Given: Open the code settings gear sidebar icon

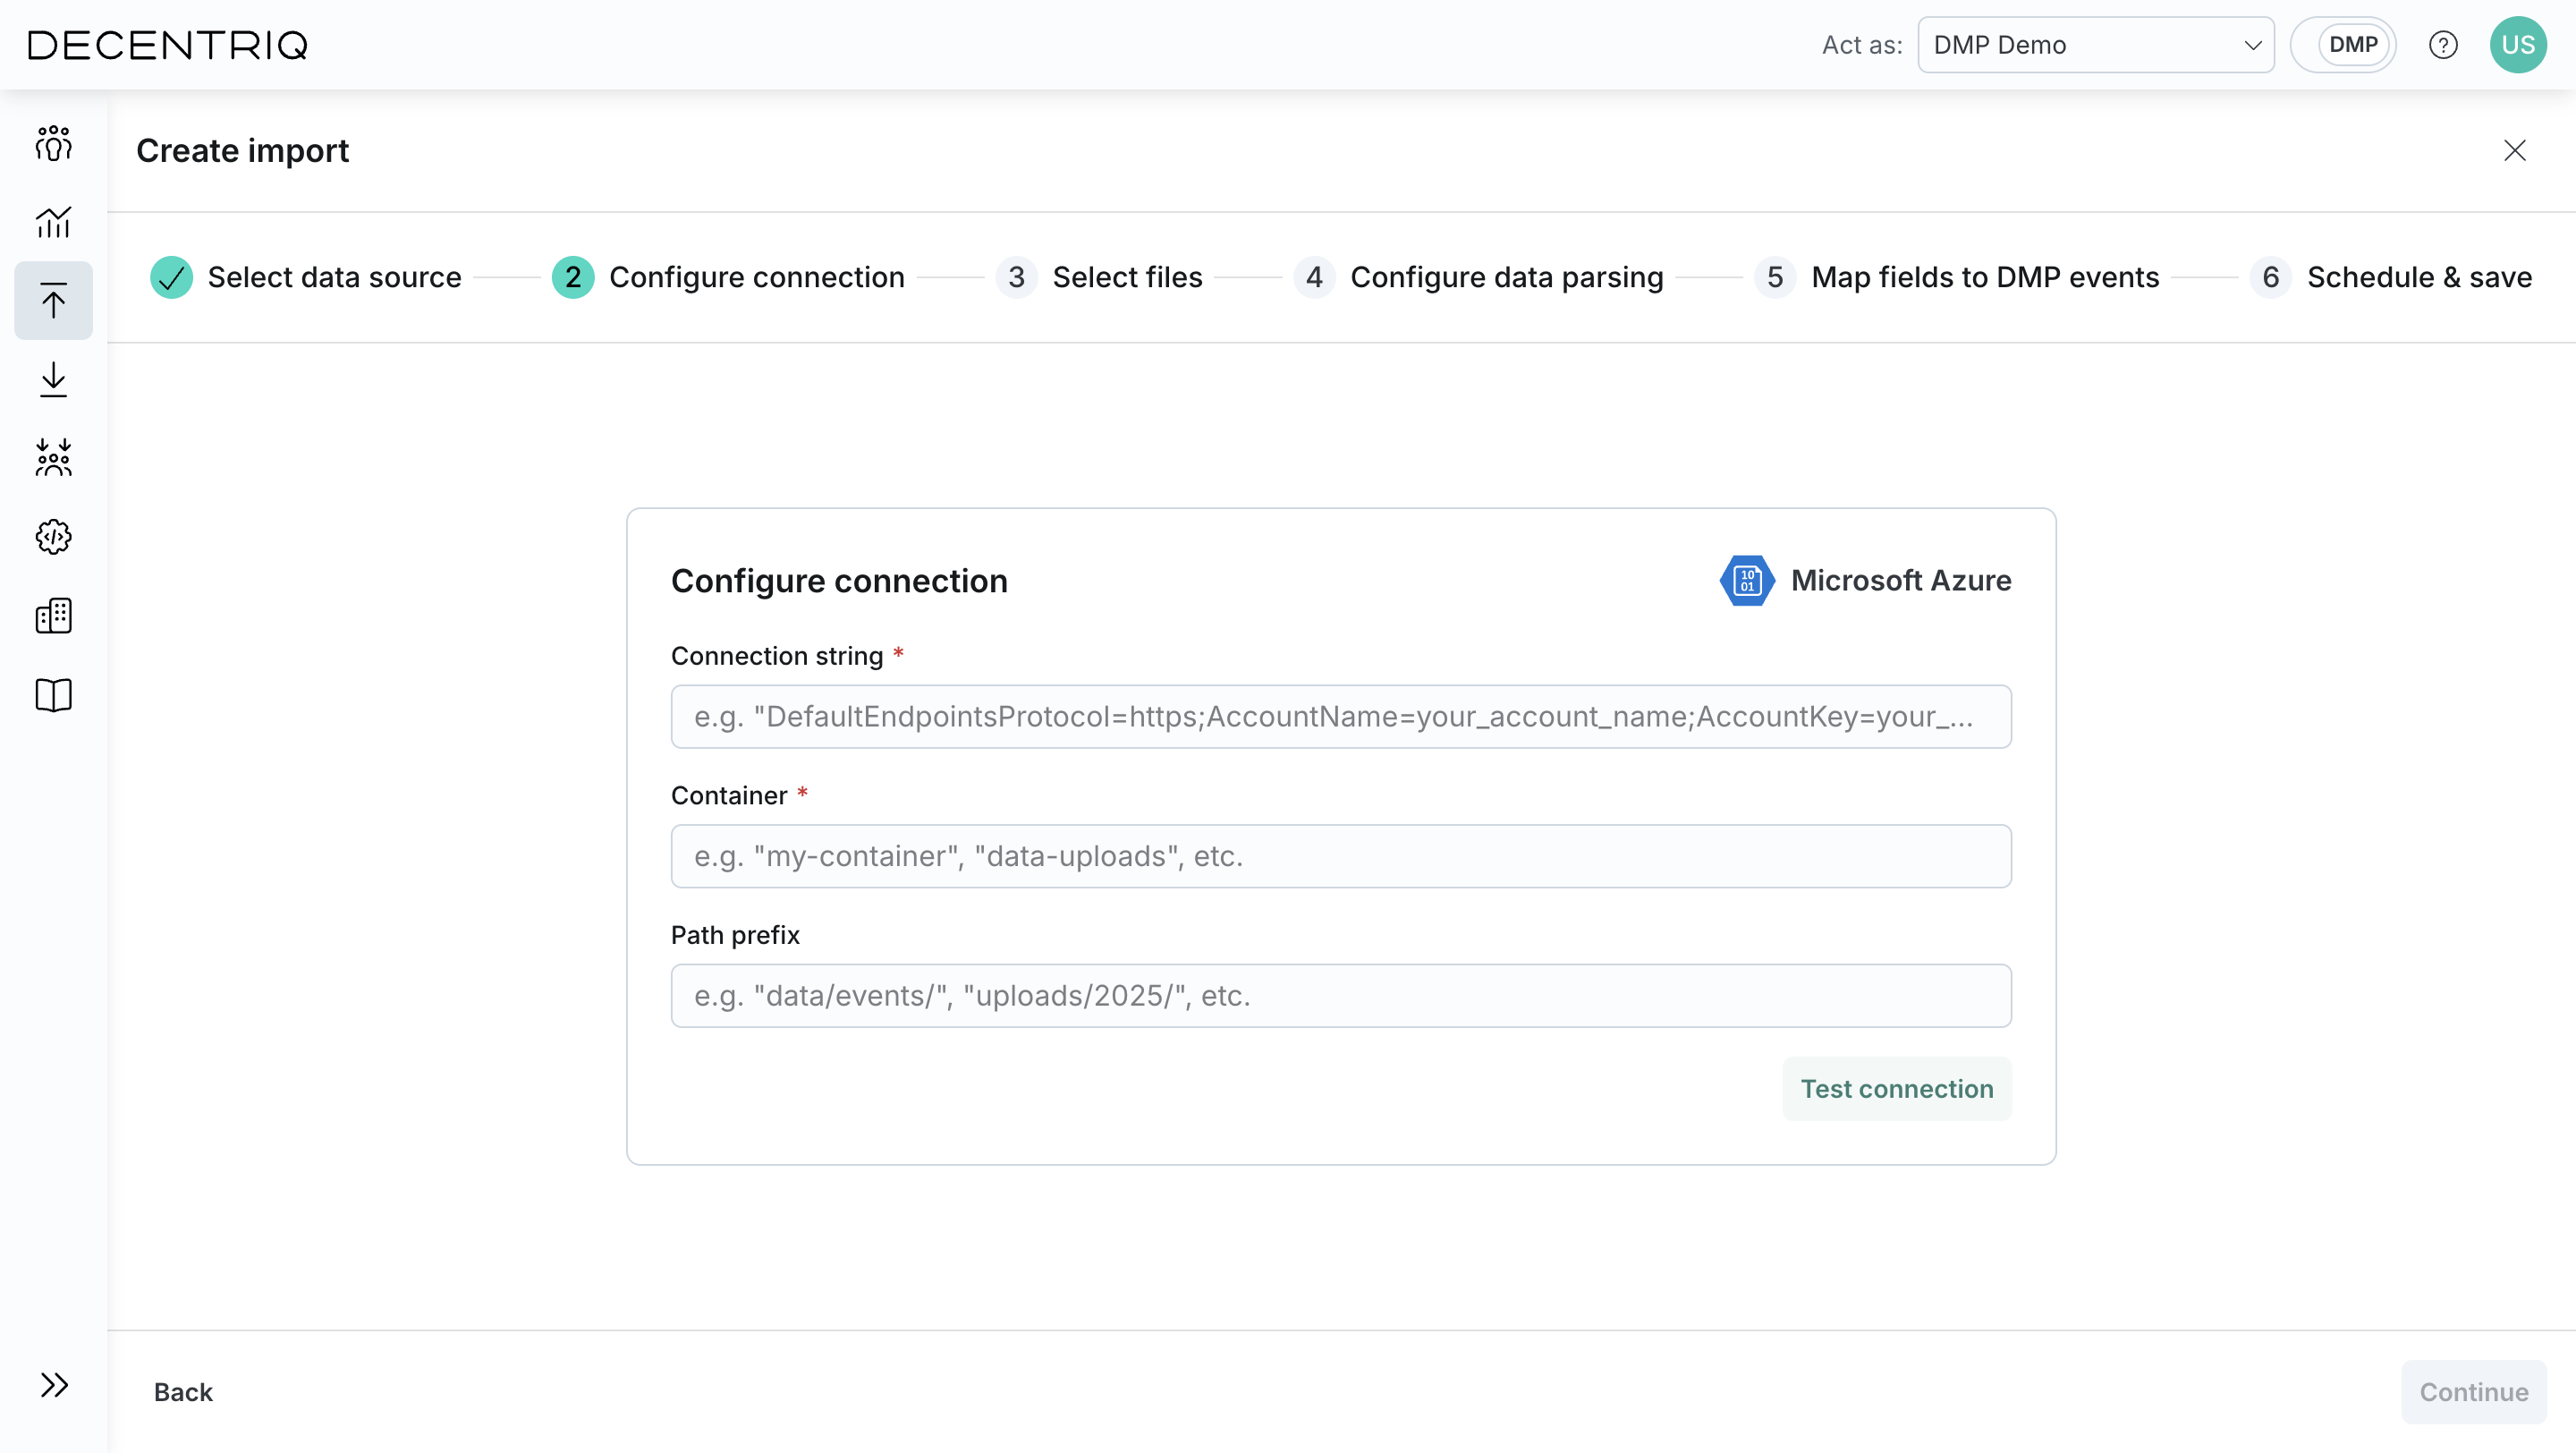Looking at the screenshot, I should 53,537.
